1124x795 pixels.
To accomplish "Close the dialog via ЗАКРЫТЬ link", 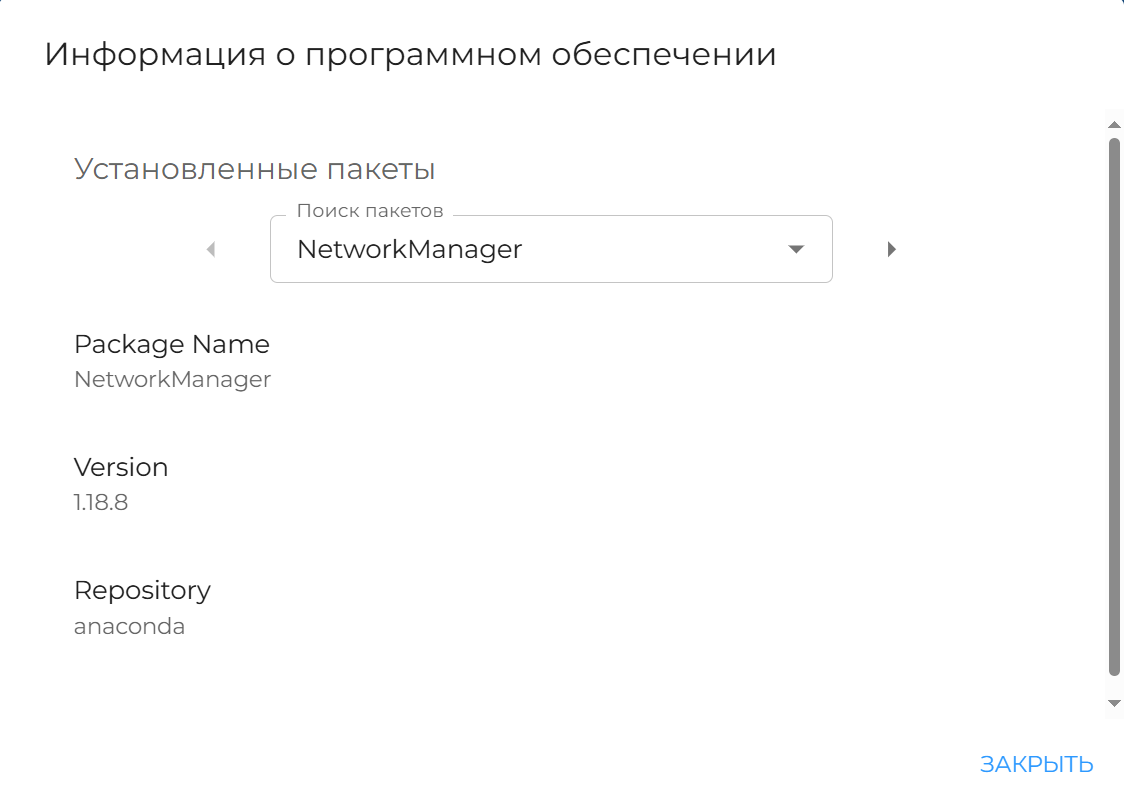I will (x=1036, y=764).
